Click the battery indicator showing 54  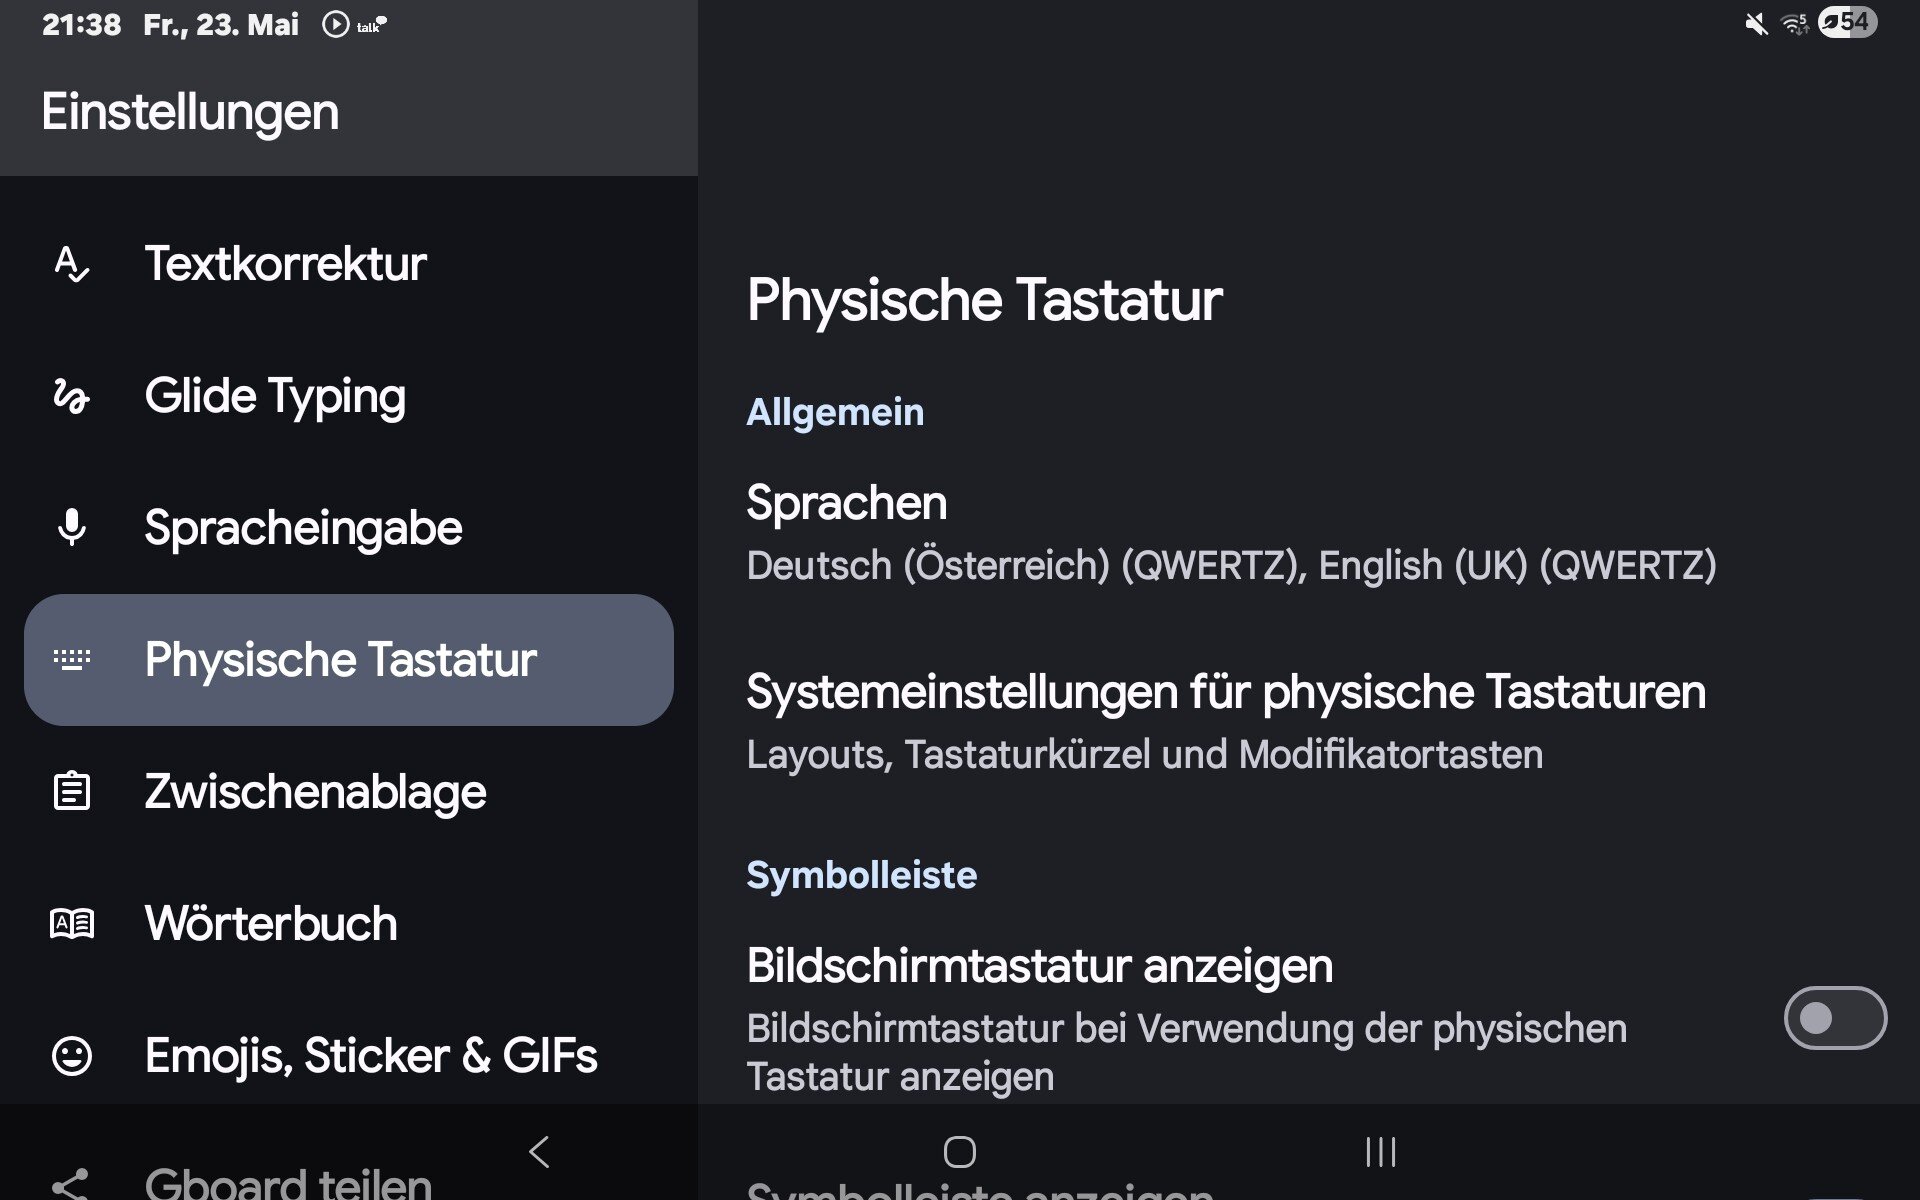(x=1847, y=22)
